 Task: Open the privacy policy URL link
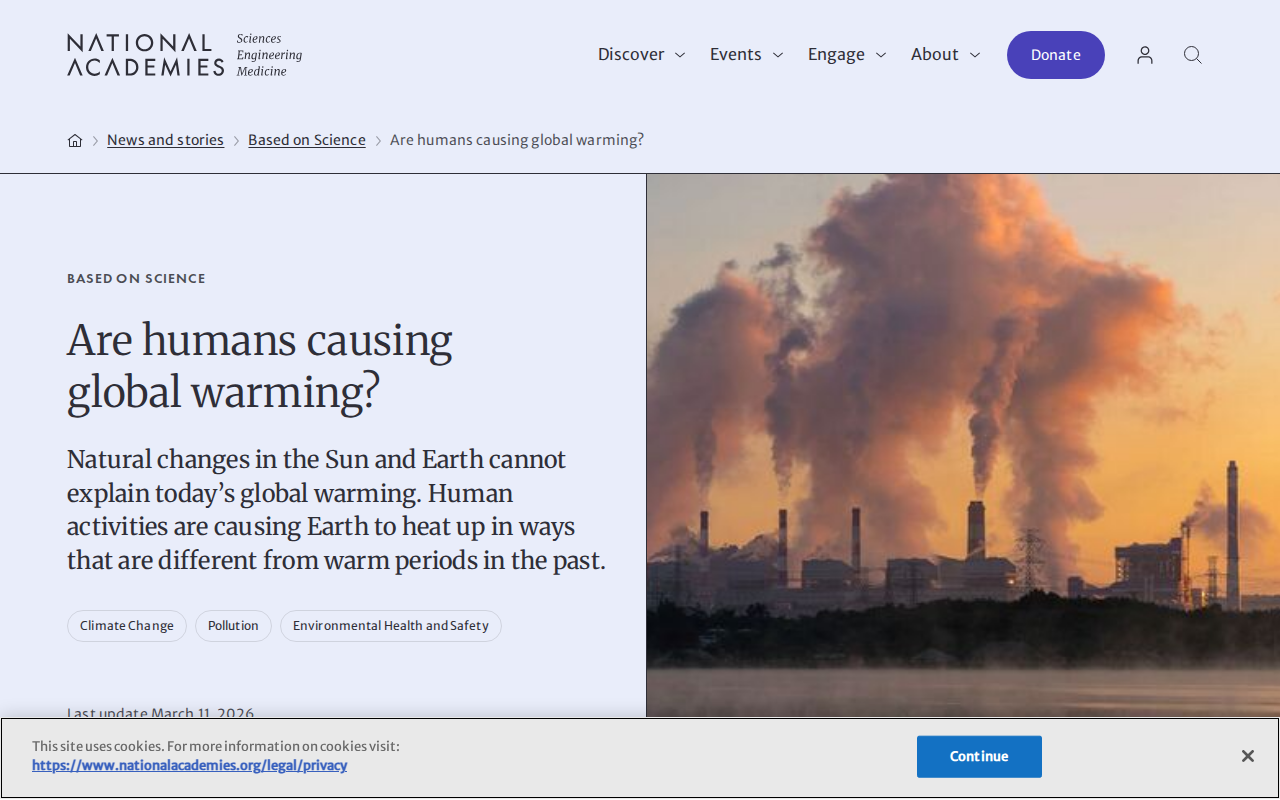189,765
